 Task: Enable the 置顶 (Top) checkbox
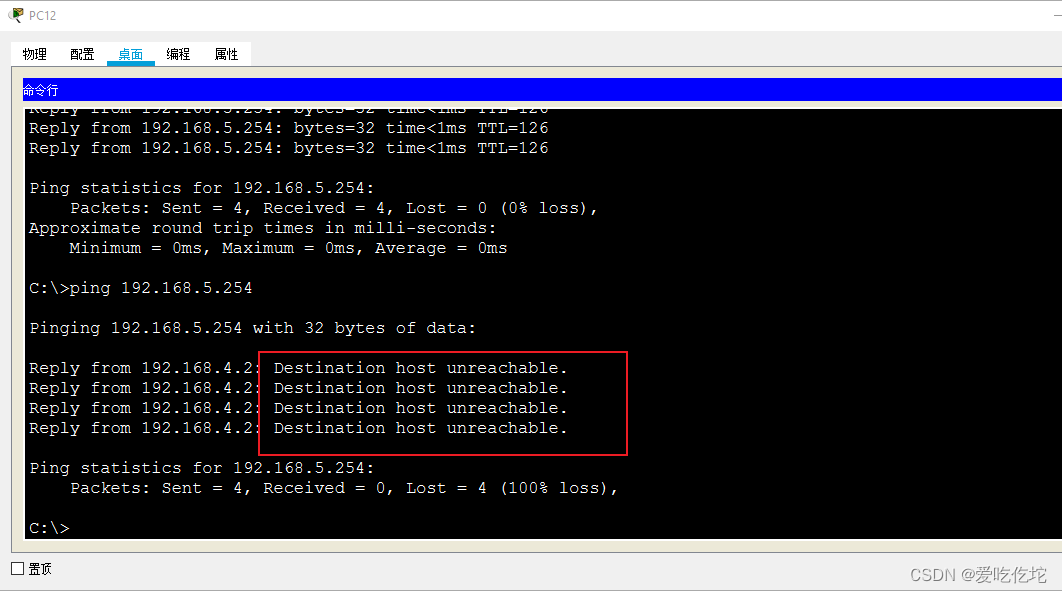pos(18,569)
